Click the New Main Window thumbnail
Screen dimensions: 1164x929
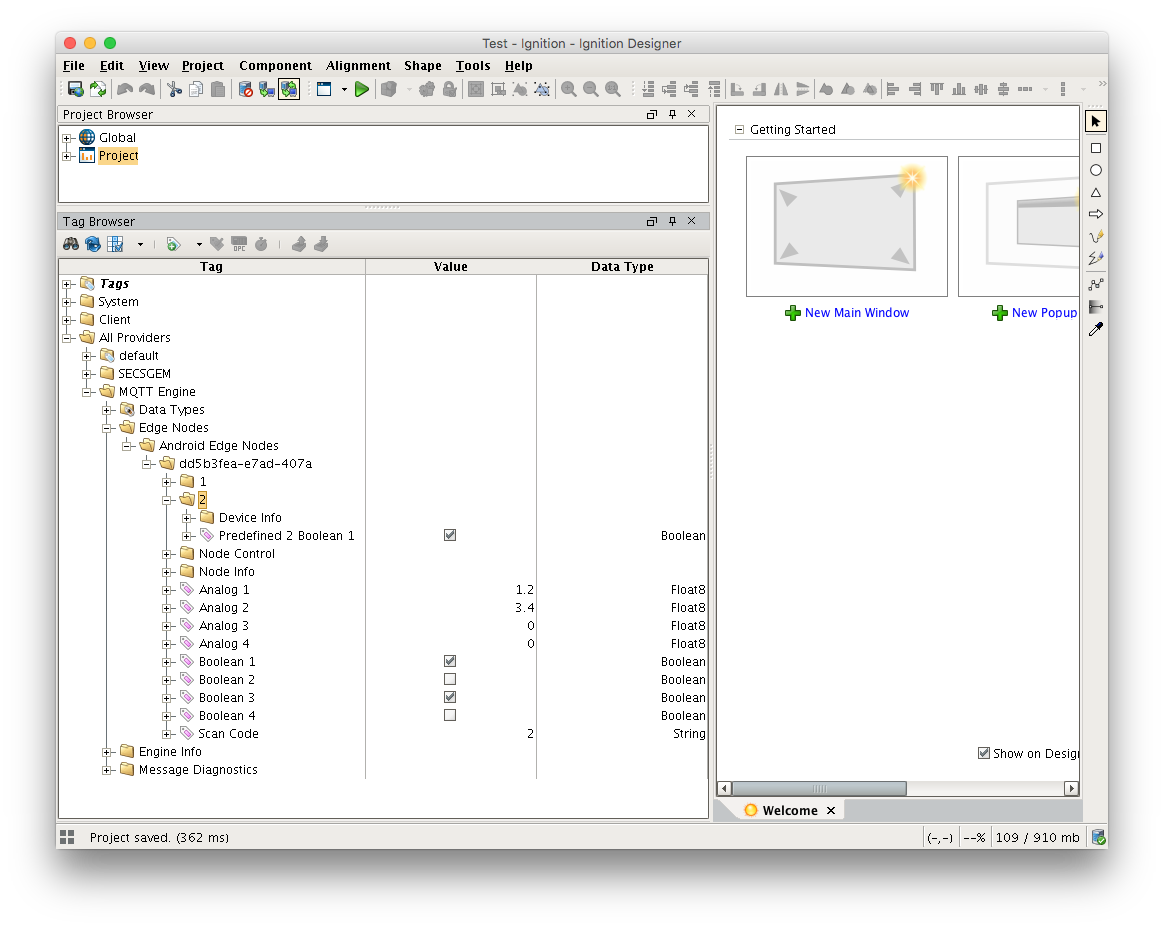point(846,226)
